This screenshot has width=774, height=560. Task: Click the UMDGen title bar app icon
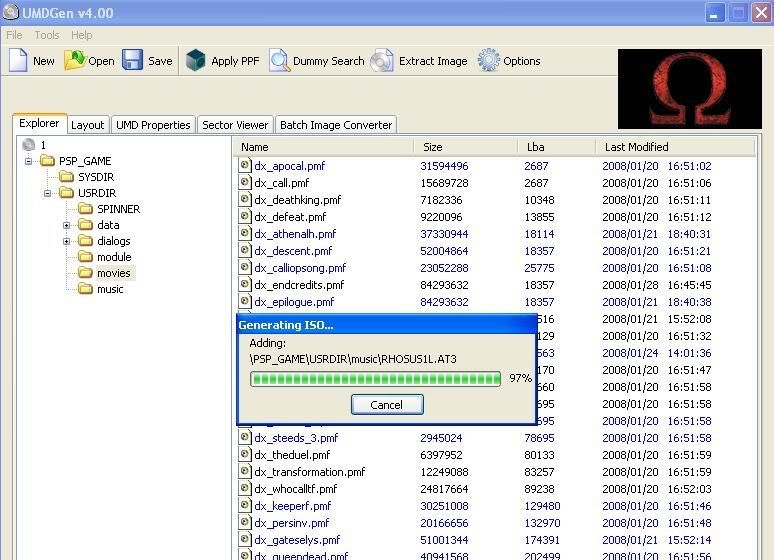point(11,12)
